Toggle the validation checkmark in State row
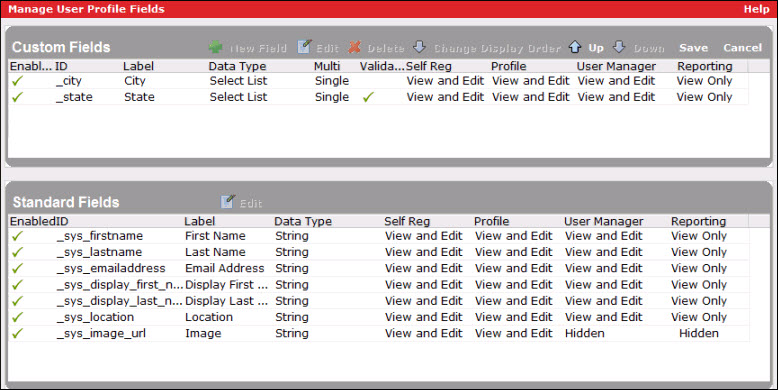Screen dimensions: 778x390 pyautogui.click(x=368, y=97)
